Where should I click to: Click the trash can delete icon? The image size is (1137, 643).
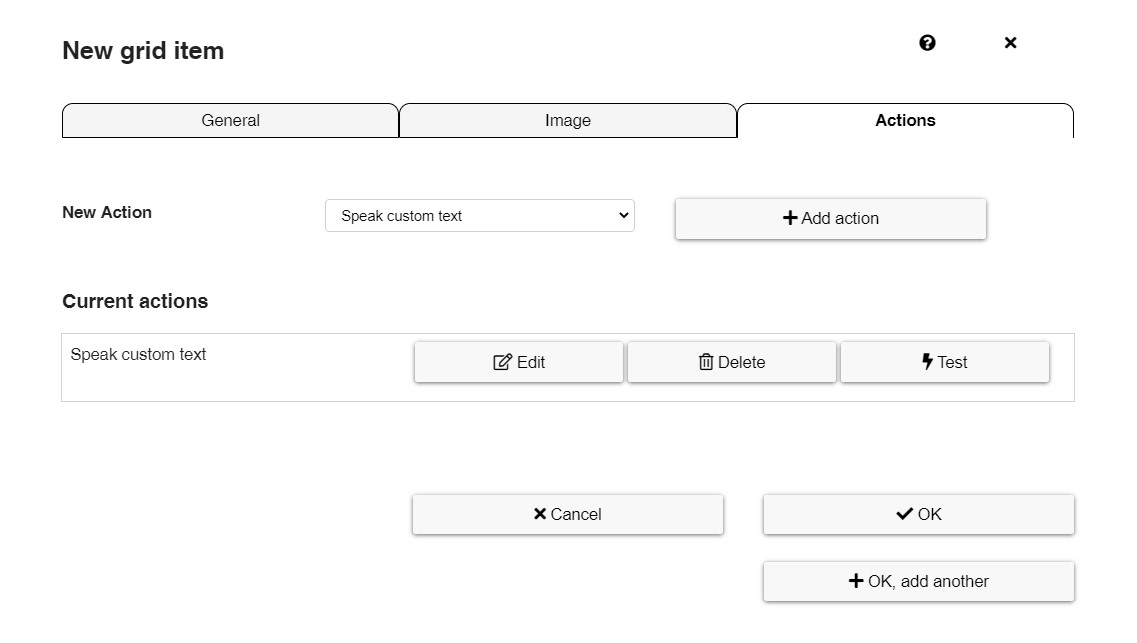706,362
